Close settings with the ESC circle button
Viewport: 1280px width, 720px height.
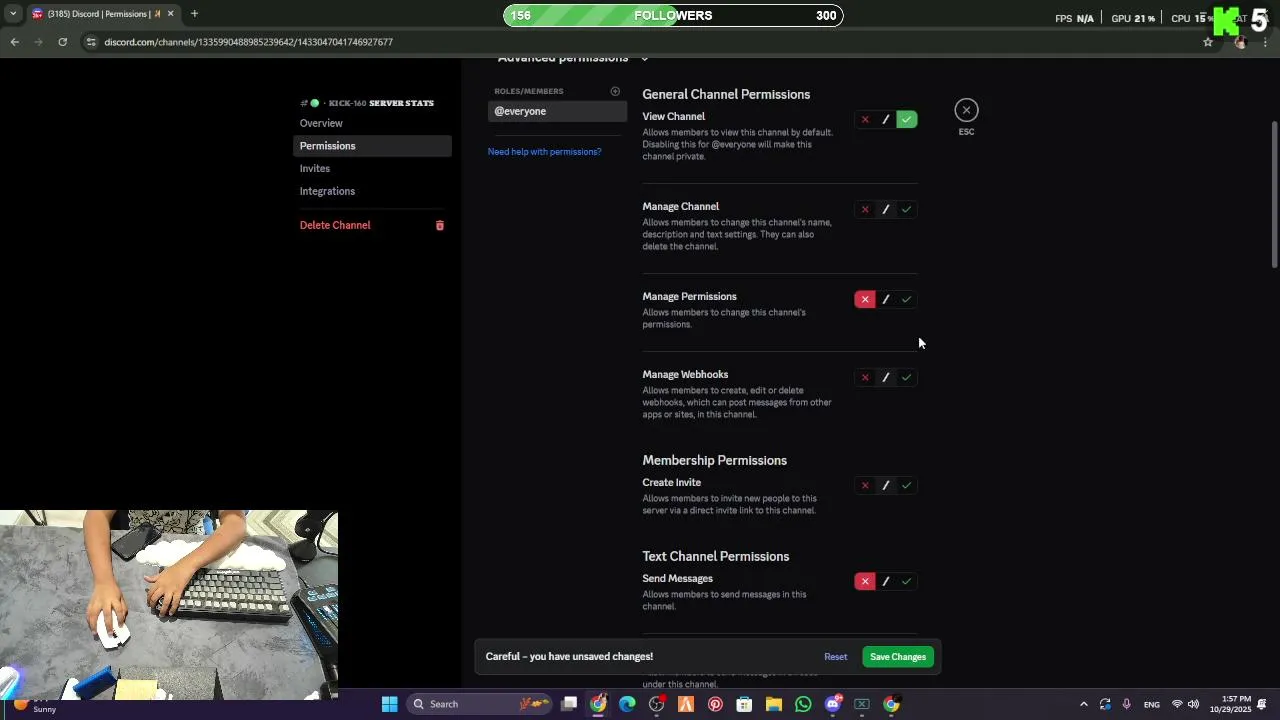966,110
